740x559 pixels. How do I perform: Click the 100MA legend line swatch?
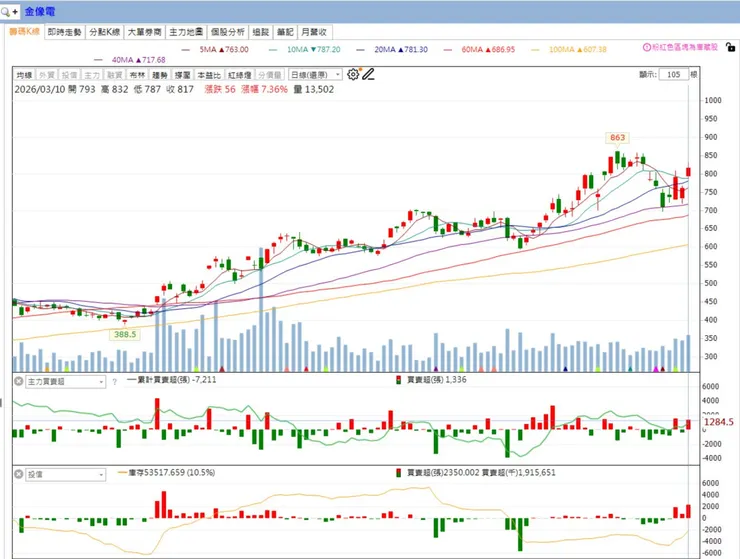535,50
